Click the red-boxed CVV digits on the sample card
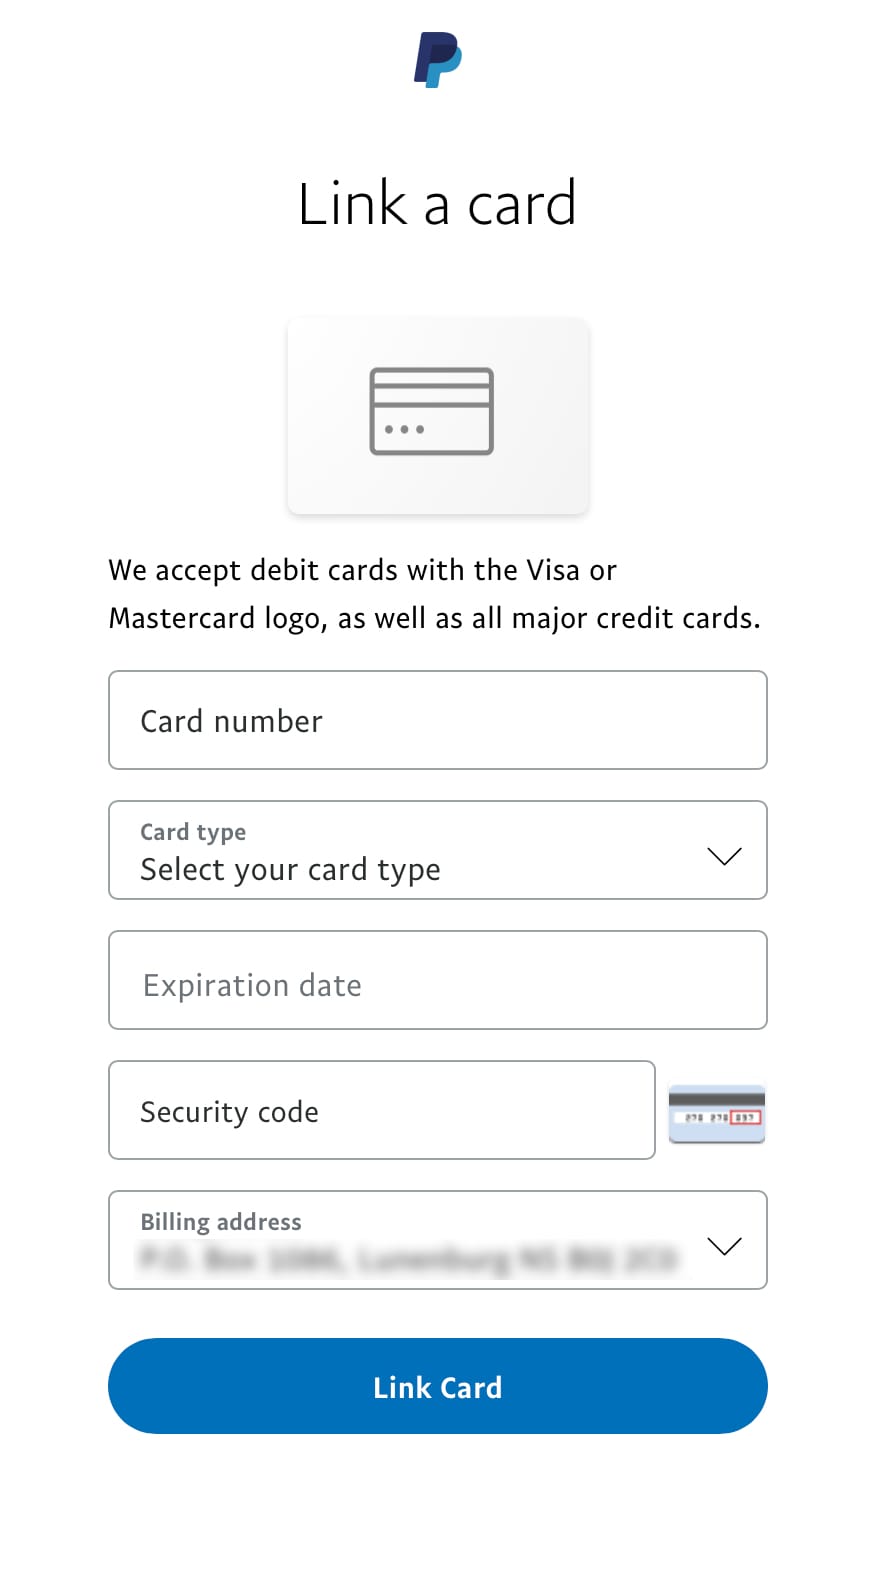 746,1117
